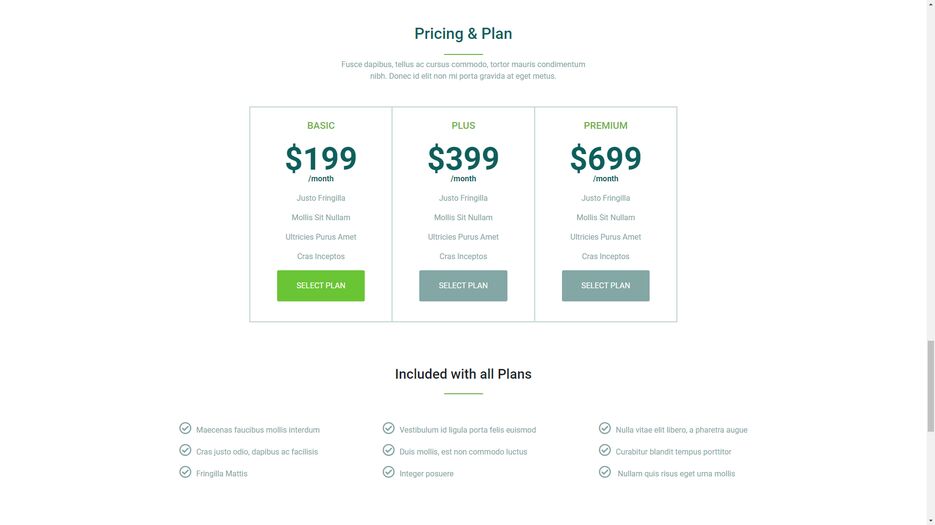
Task: Select the Basic plan green button
Action: [321, 286]
